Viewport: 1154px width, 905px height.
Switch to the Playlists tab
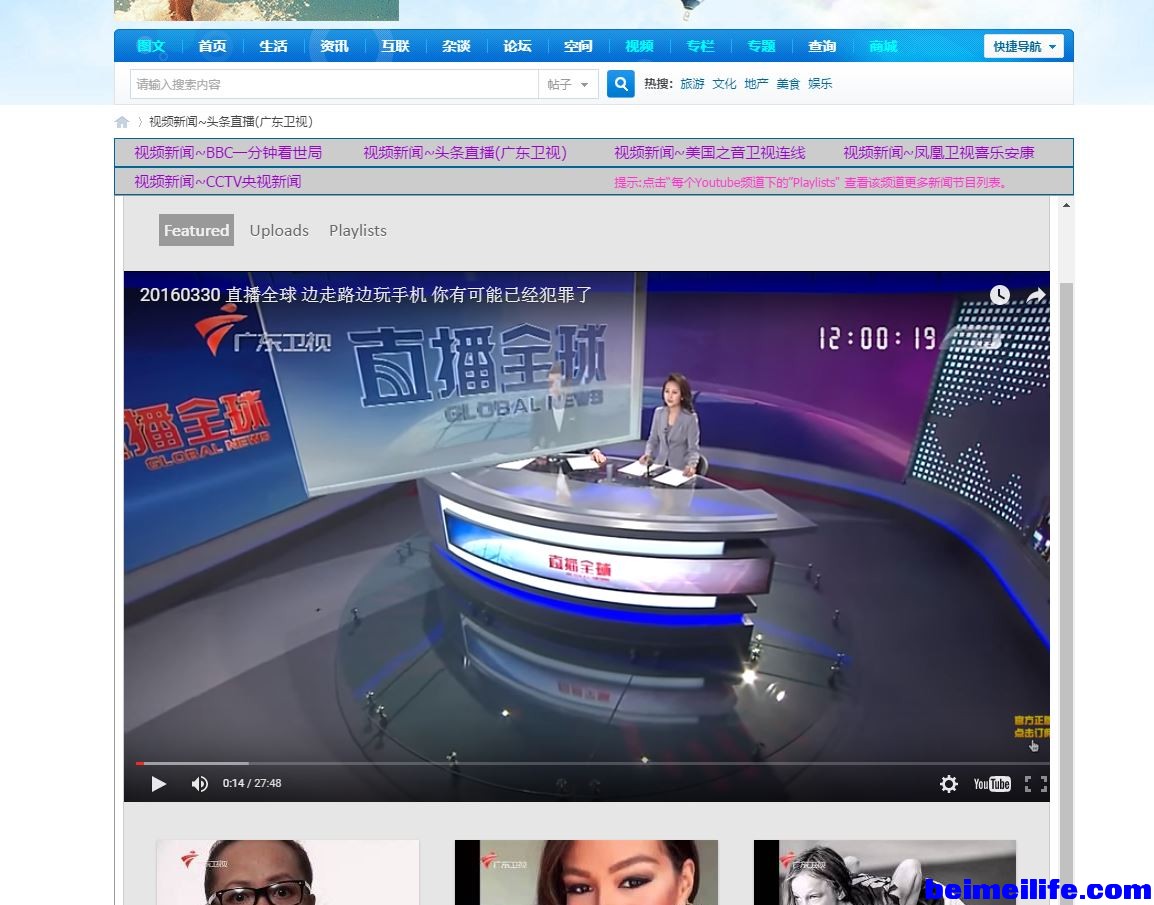coord(357,230)
